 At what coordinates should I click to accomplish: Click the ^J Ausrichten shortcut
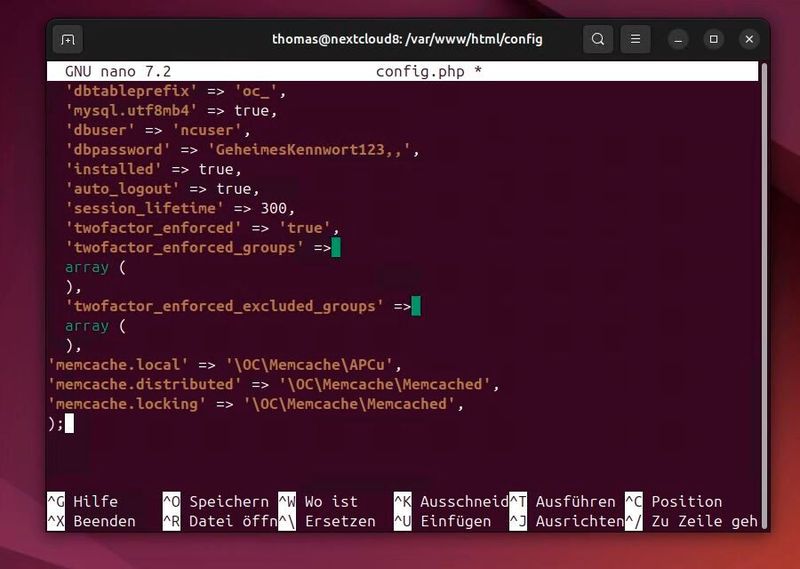click(x=567, y=522)
